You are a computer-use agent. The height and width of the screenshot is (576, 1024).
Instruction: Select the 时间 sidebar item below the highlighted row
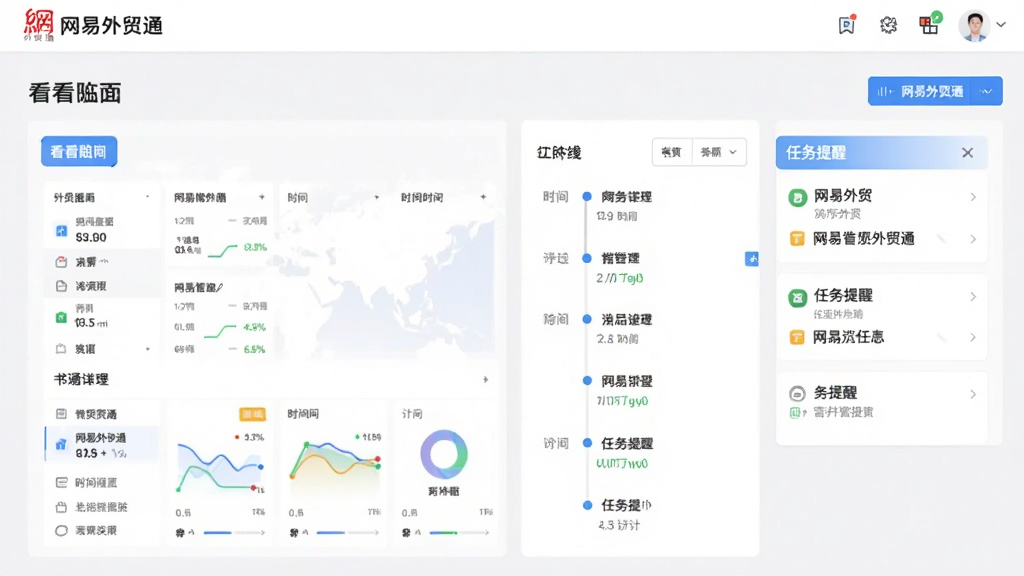[102, 483]
